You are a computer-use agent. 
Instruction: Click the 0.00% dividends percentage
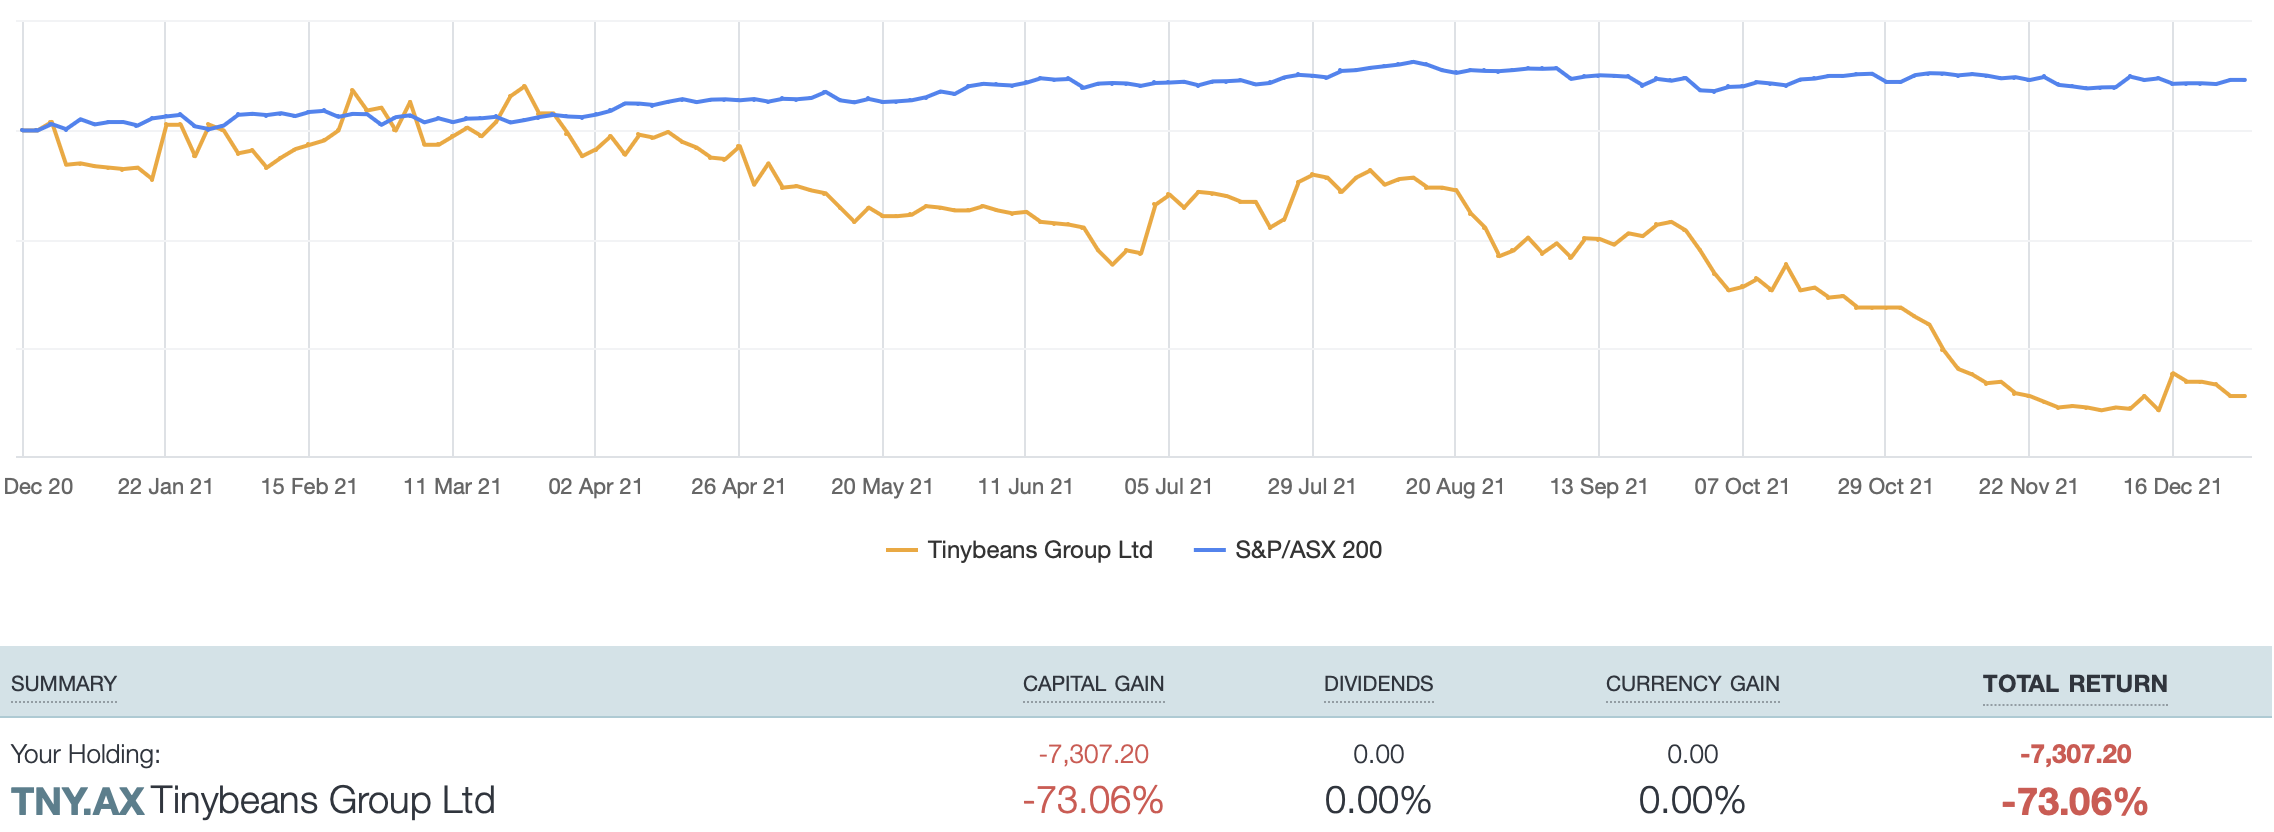coord(1378,801)
